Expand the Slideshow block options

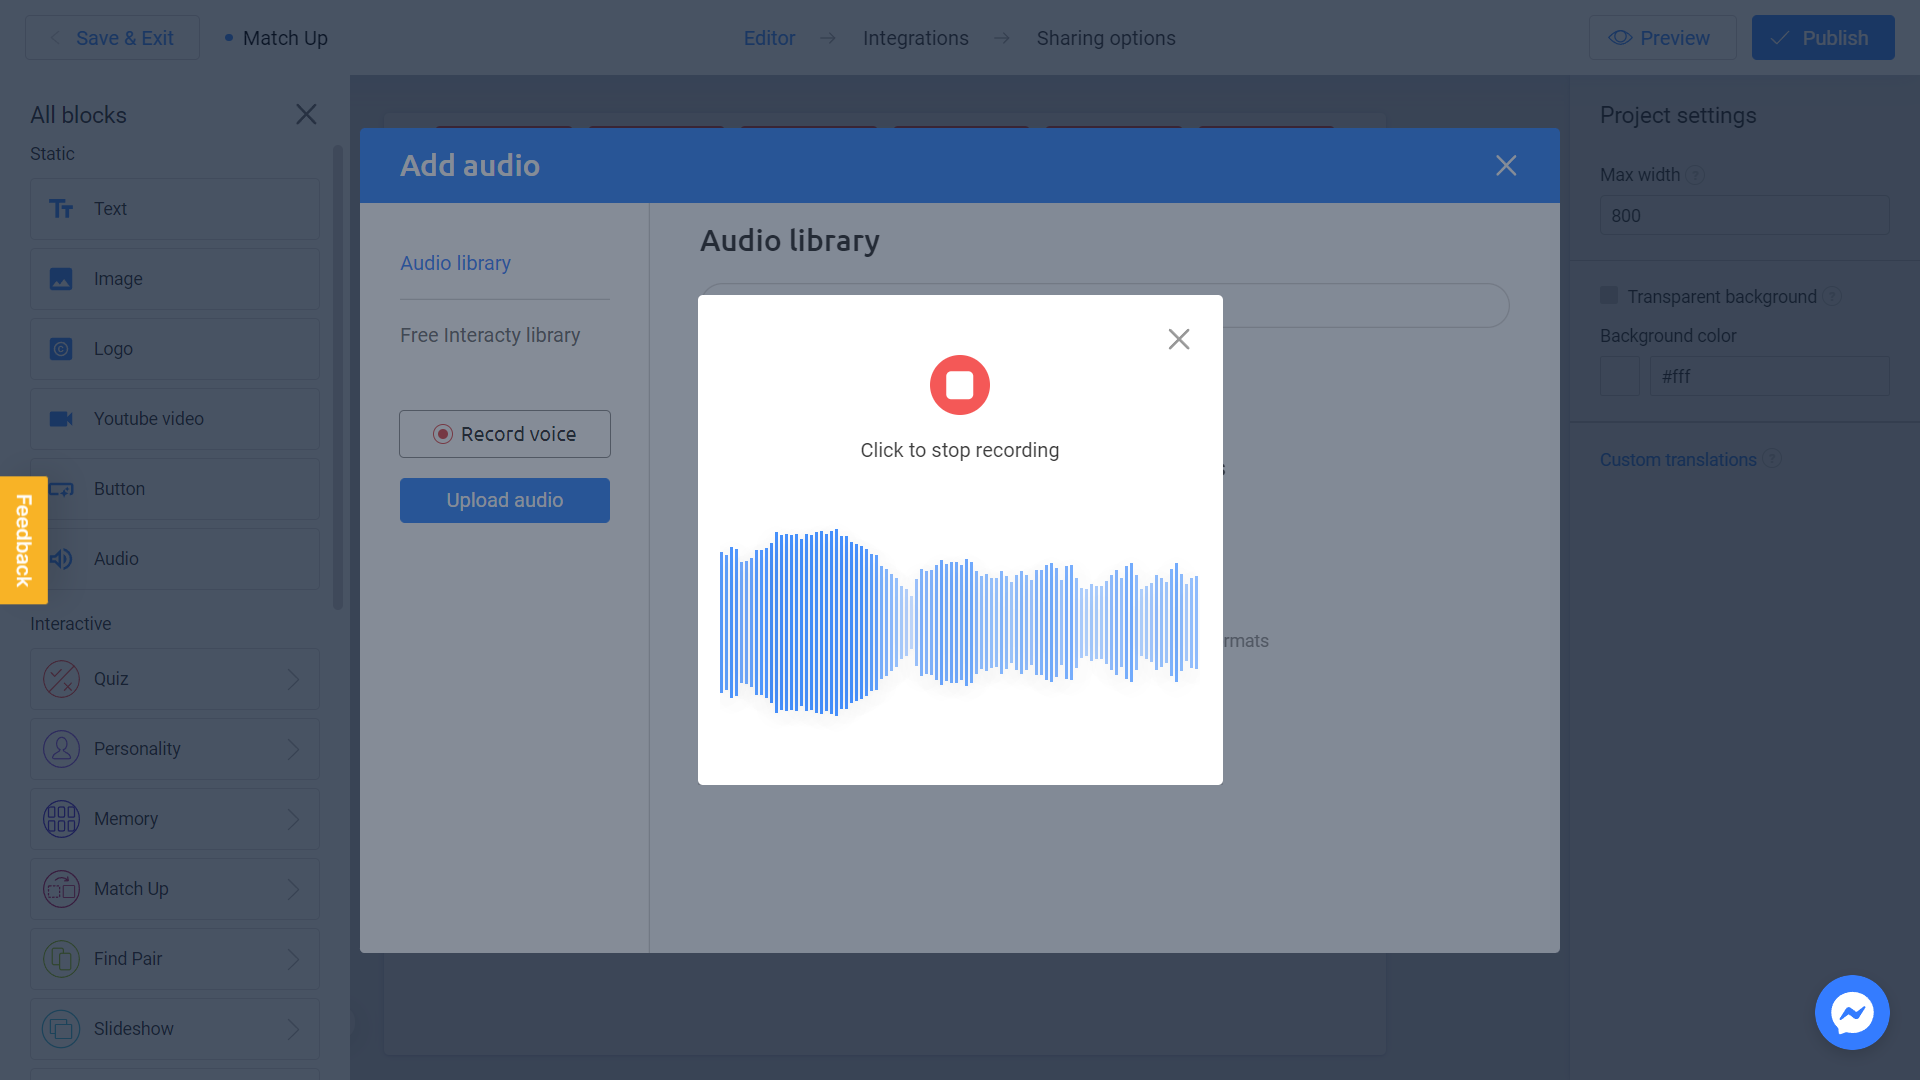click(293, 1029)
